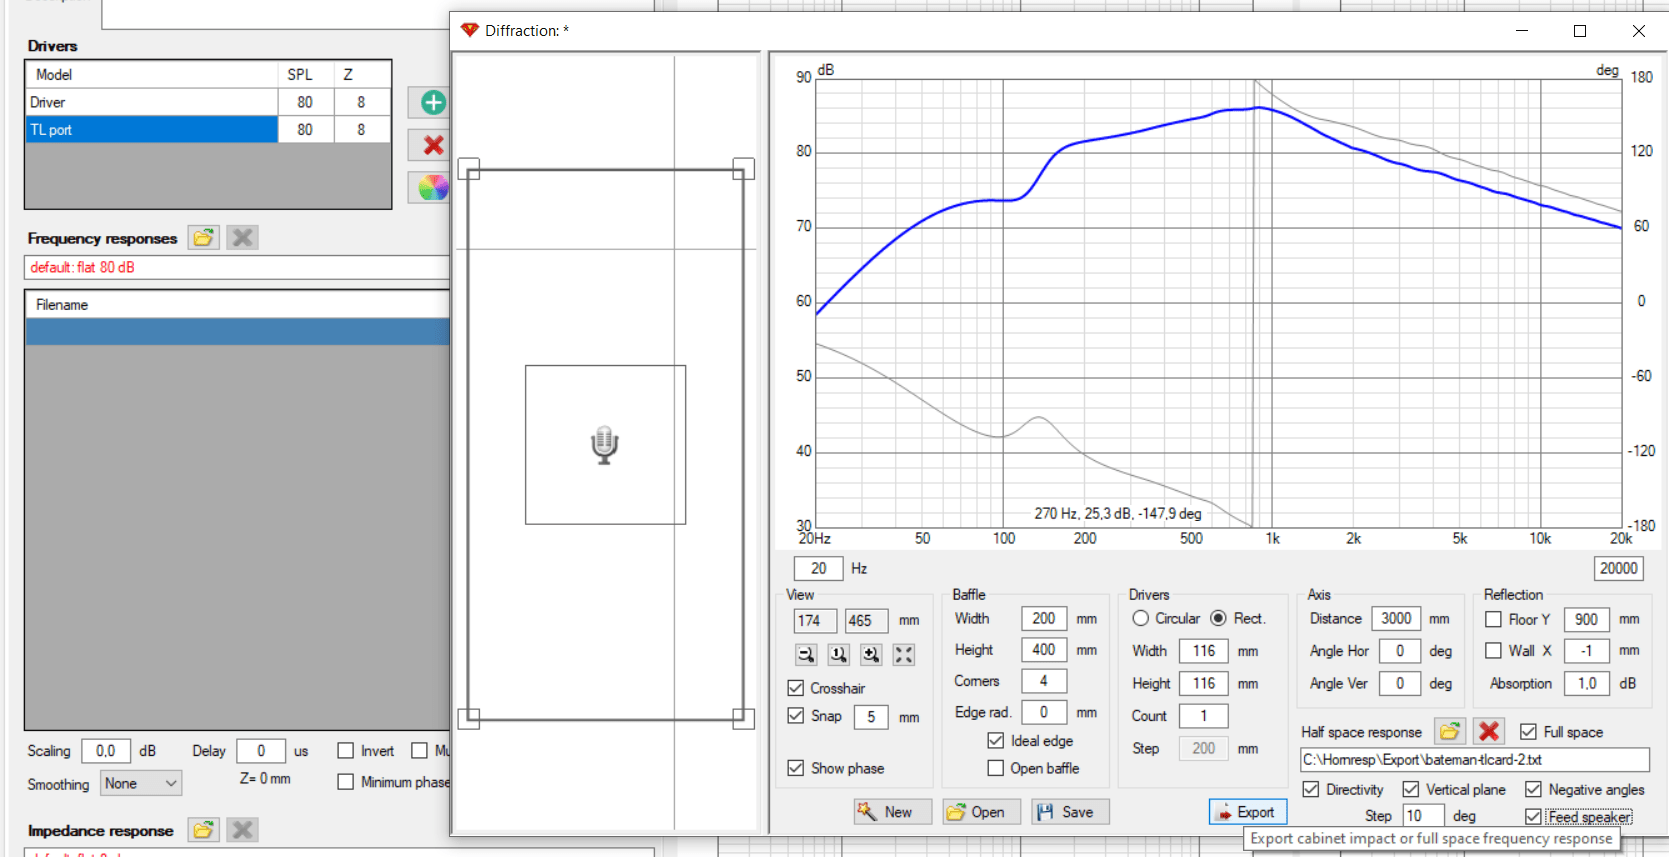Click the top-left baffle corner handle
This screenshot has width=1669, height=857.
tap(468, 169)
